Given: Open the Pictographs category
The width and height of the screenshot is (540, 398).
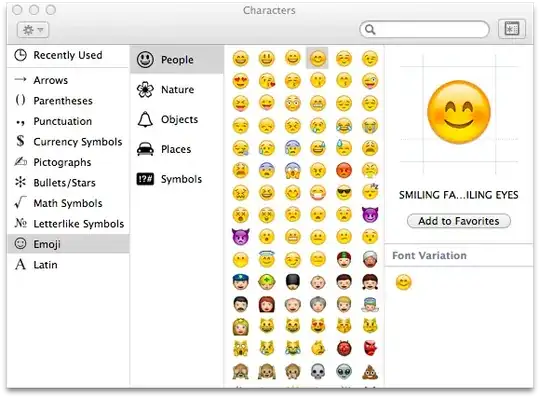Looking at the screenshot, I should coord(68,162).
